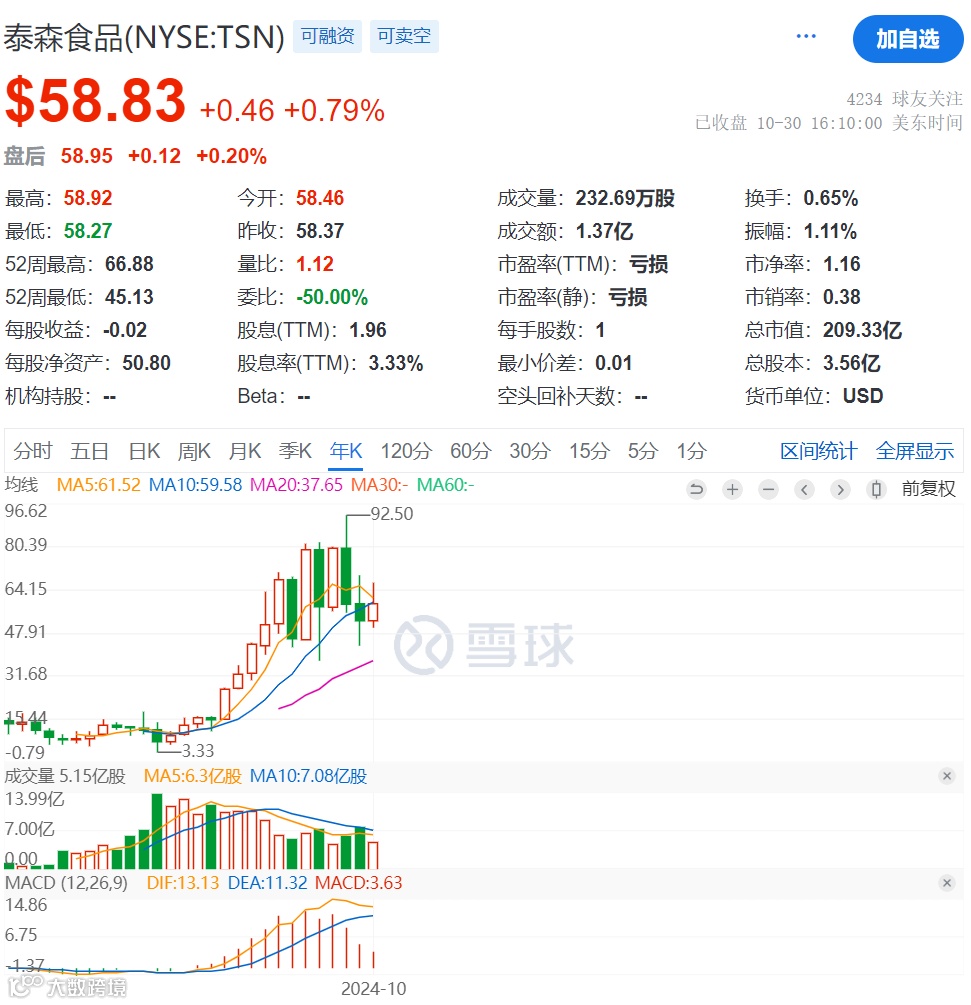Select the 日K chart tab
Image resolution: width=971 pixels, height=1005 pixels.
click(x=144, y=451)
